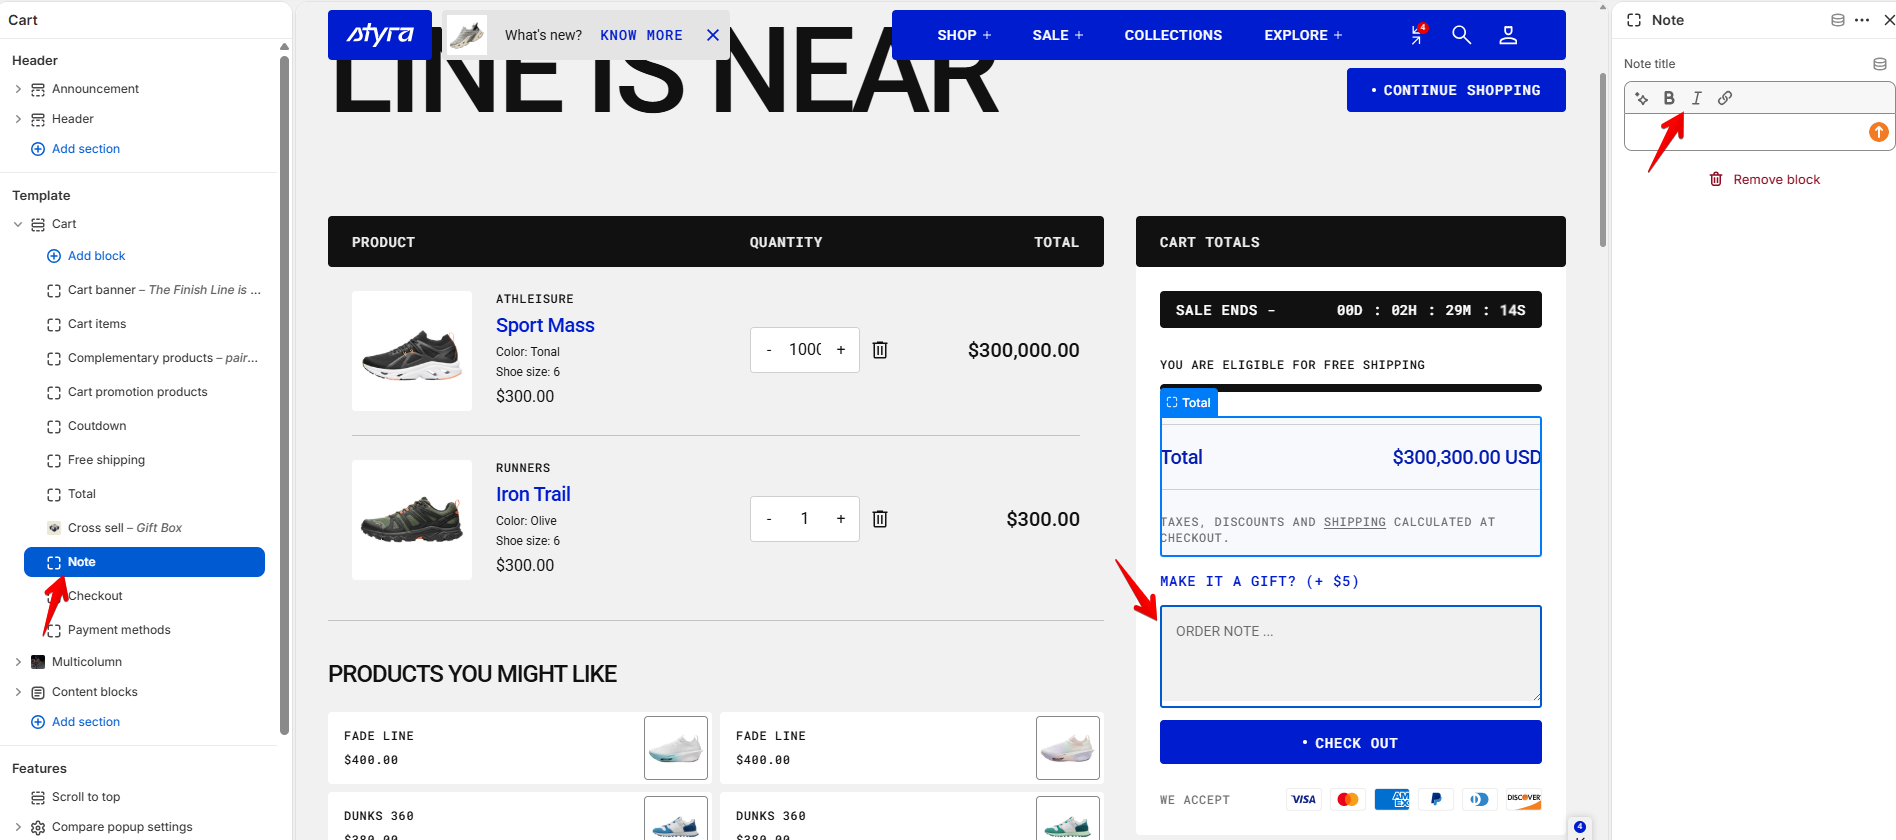Screen dimensions: 1896x840
Task: Click the Sport Mass shoe thumbnail
Action: pos(412,351)
